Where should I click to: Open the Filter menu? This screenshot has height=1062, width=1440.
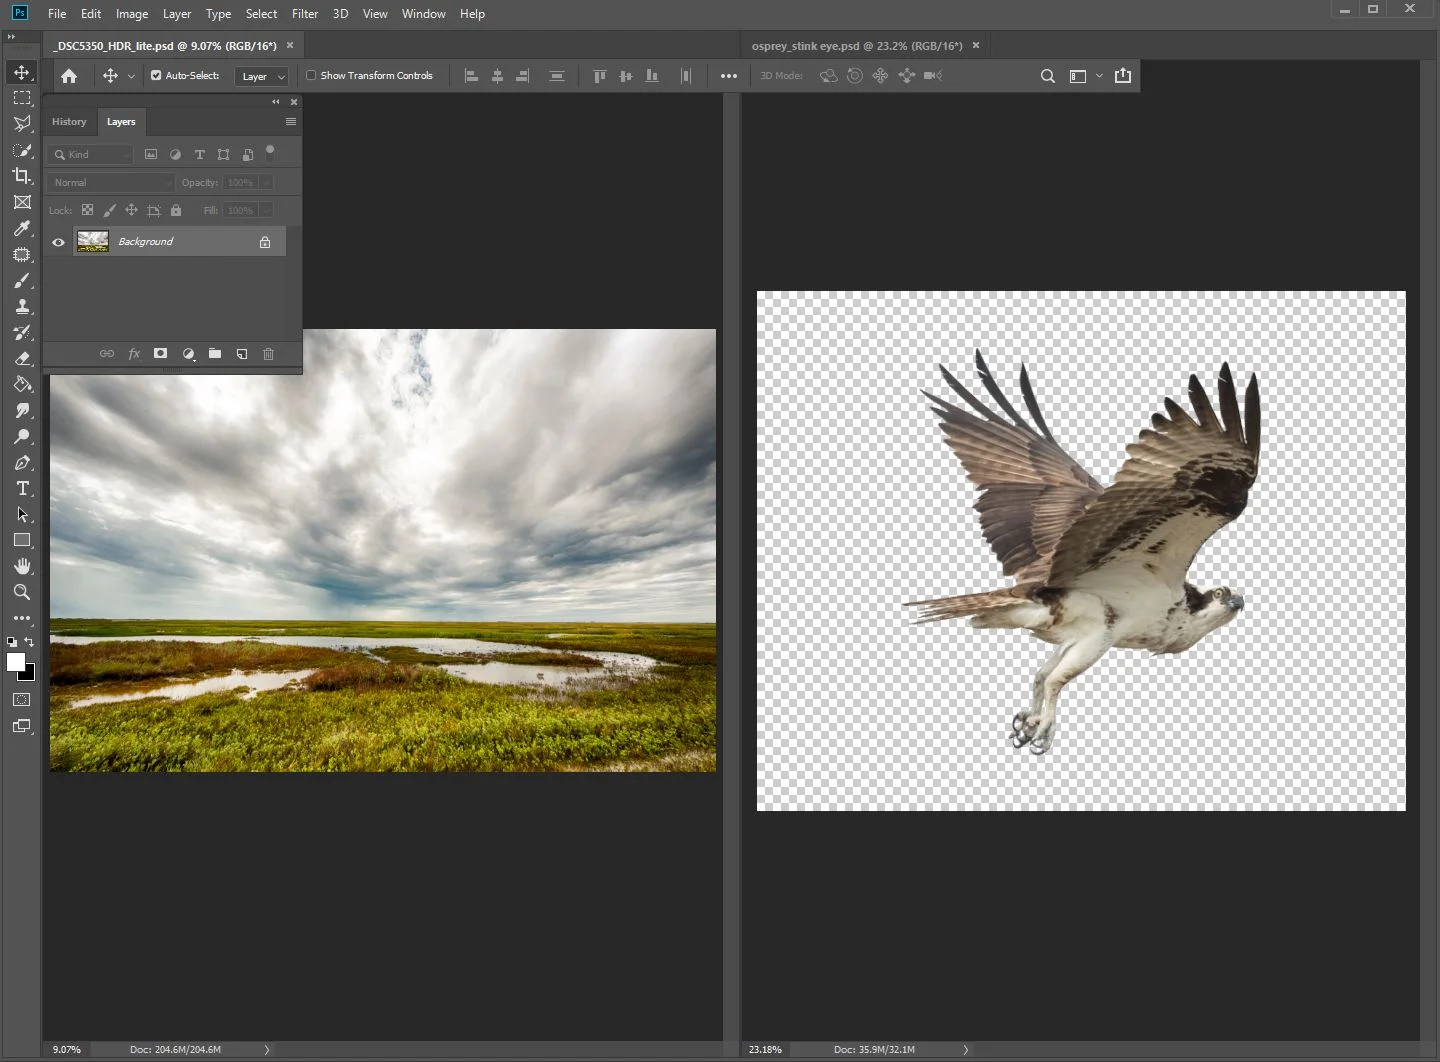coord(305,14)
